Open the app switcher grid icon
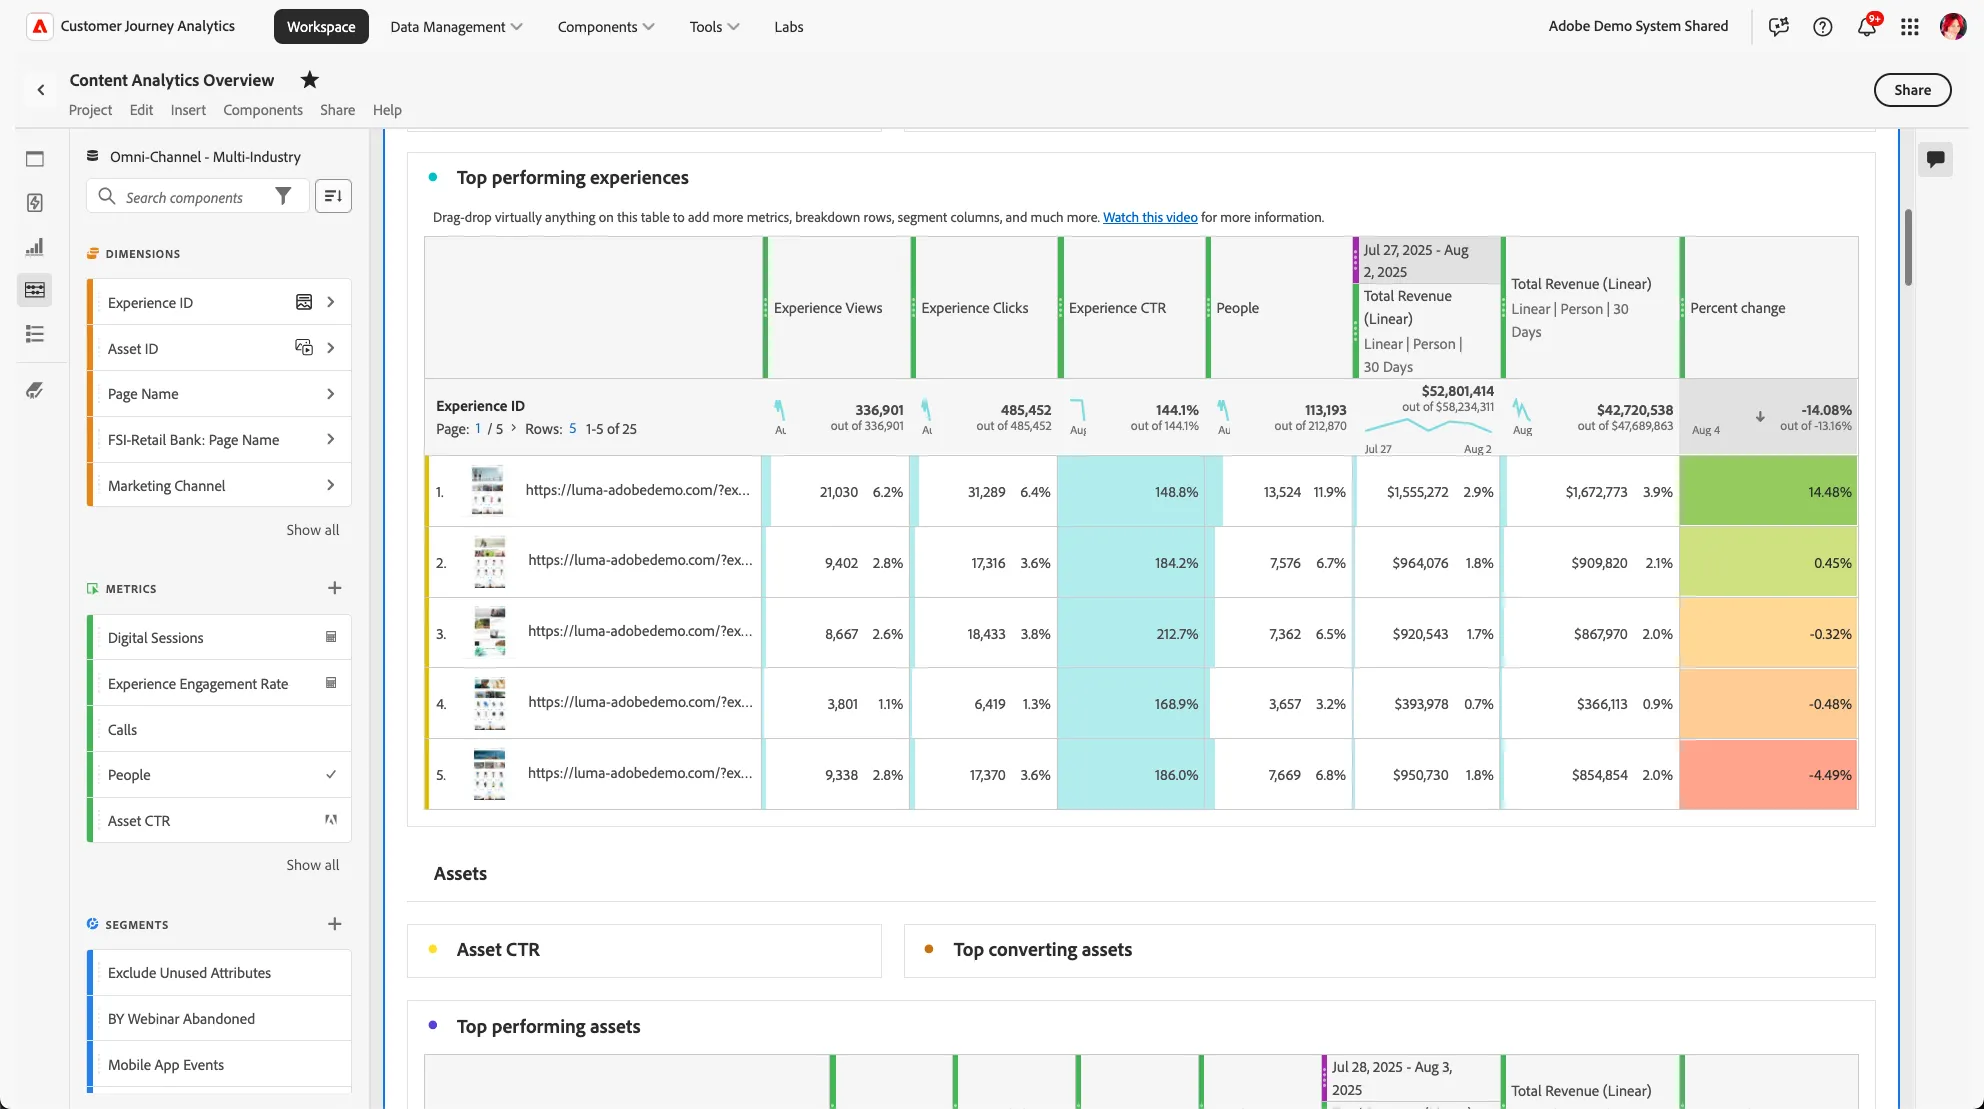The height and width of the screenshot is (1109, 1984). point(1910,27)
